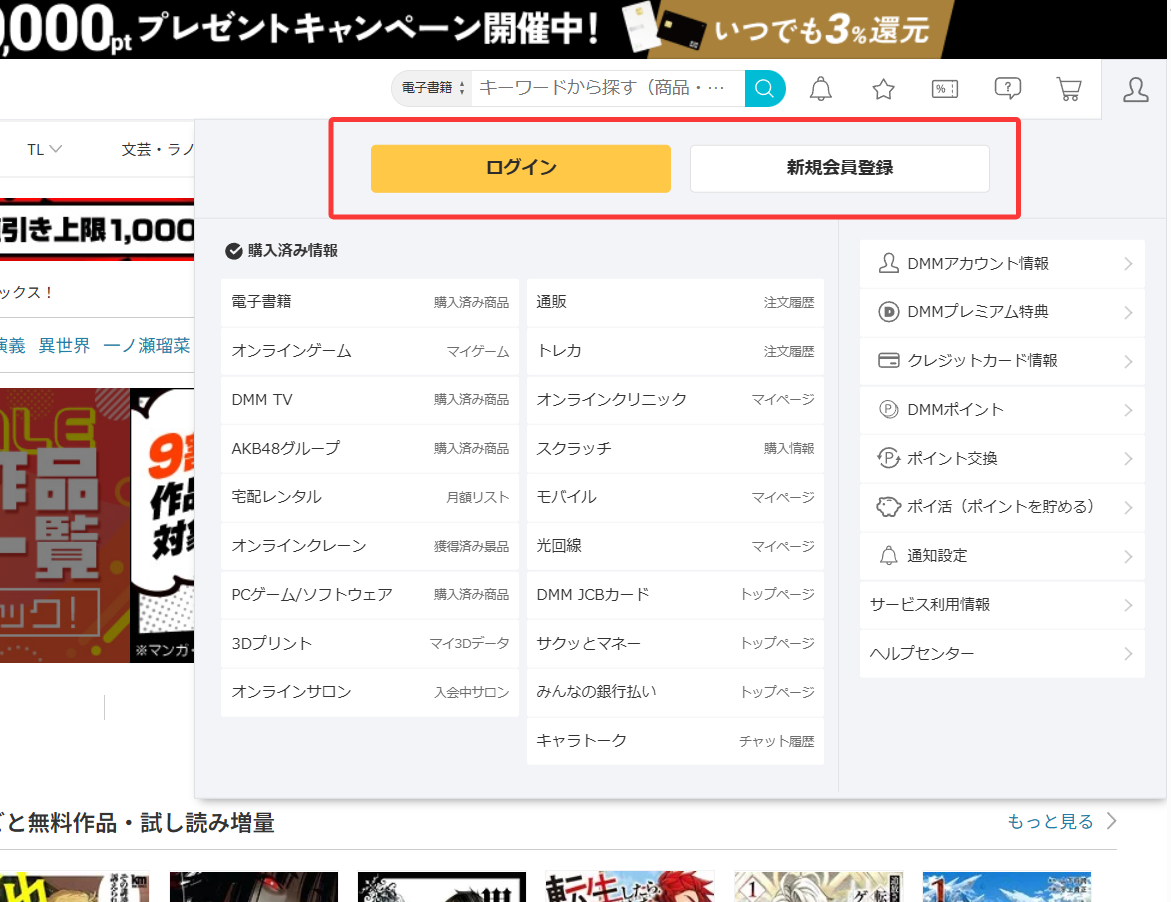Click the 通知設定 bell icon
1171x902 pixels.
click(888, 556)
